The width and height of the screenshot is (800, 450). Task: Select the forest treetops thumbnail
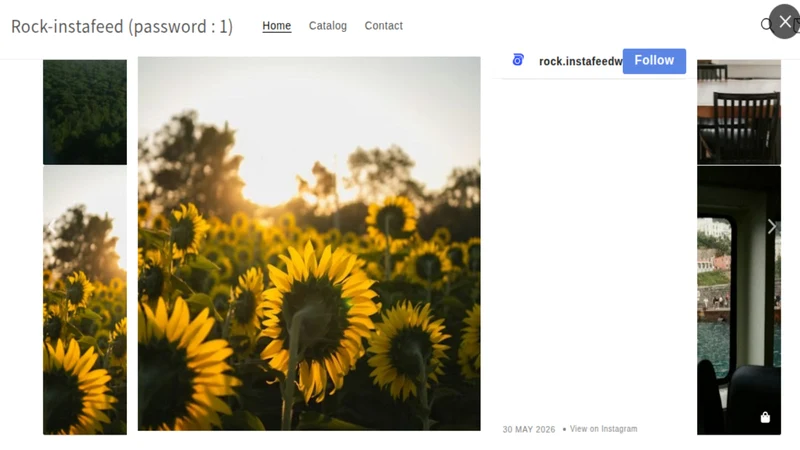(85, 112)
